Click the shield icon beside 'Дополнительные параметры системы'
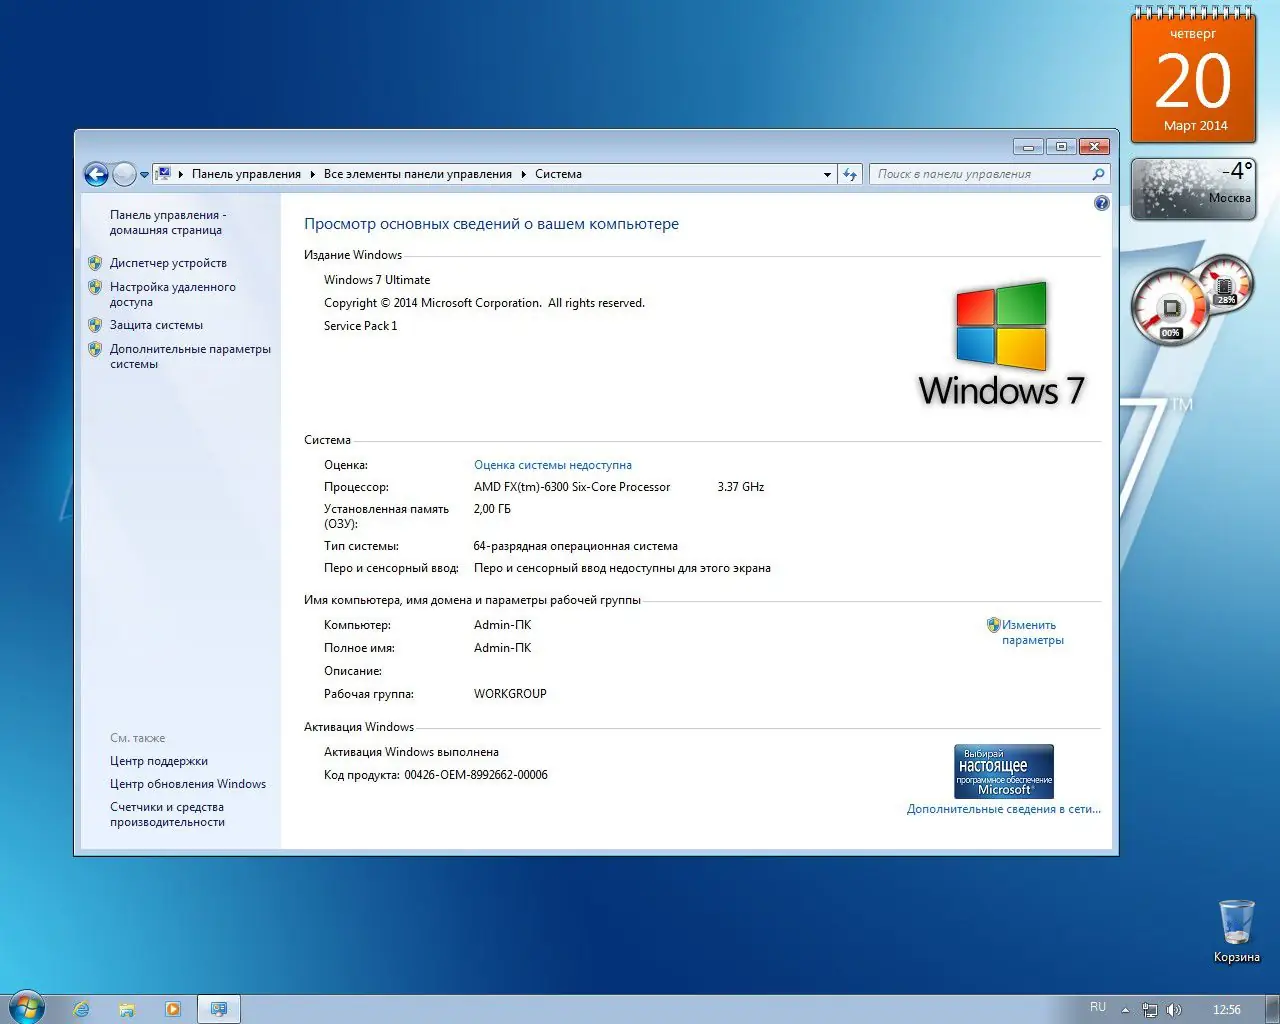 [x=95, y=349]
